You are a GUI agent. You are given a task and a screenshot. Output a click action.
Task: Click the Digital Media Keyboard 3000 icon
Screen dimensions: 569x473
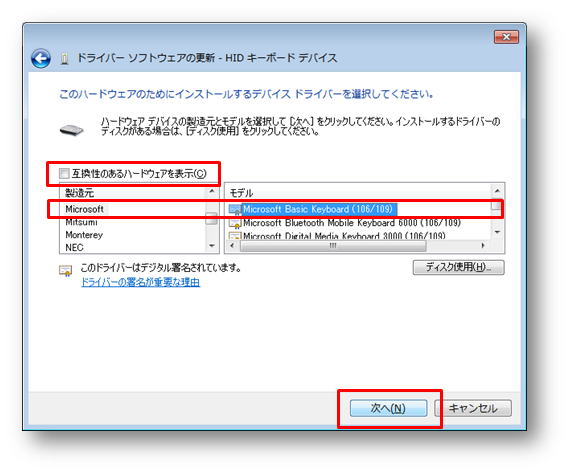[235, 236]
